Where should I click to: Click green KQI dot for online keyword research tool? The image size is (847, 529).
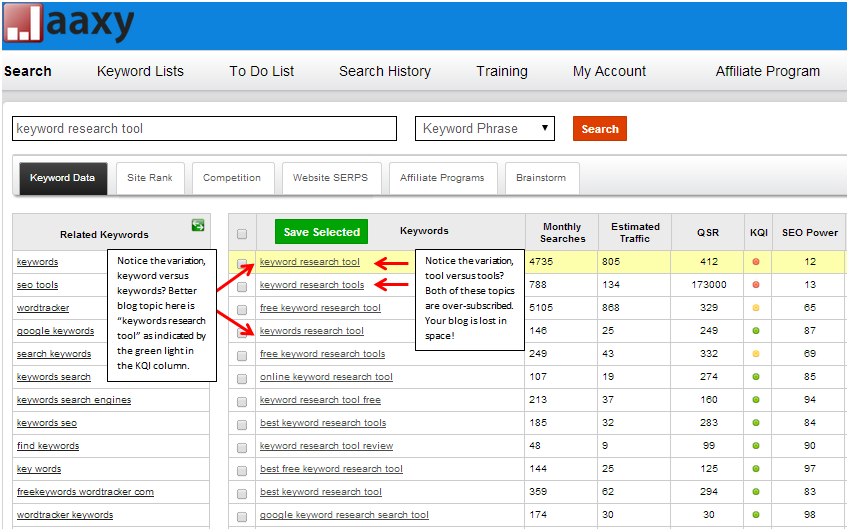pyautogui.click(x=756, y=377)
